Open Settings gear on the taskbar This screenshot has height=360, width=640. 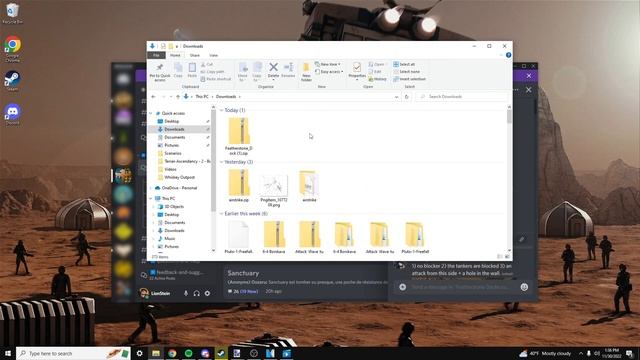tap(140, 353)
